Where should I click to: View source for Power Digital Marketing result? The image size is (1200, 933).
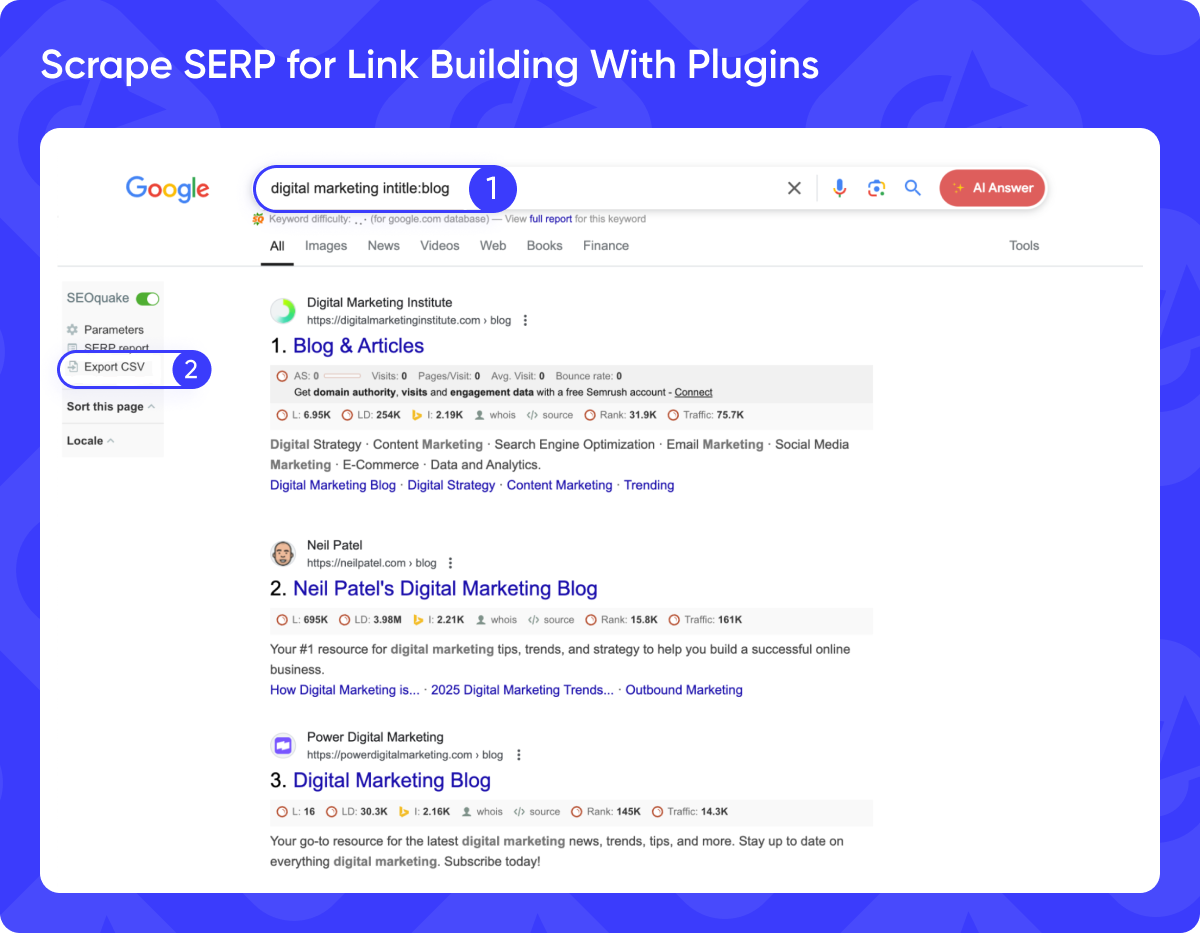click(x=537, y=812)
